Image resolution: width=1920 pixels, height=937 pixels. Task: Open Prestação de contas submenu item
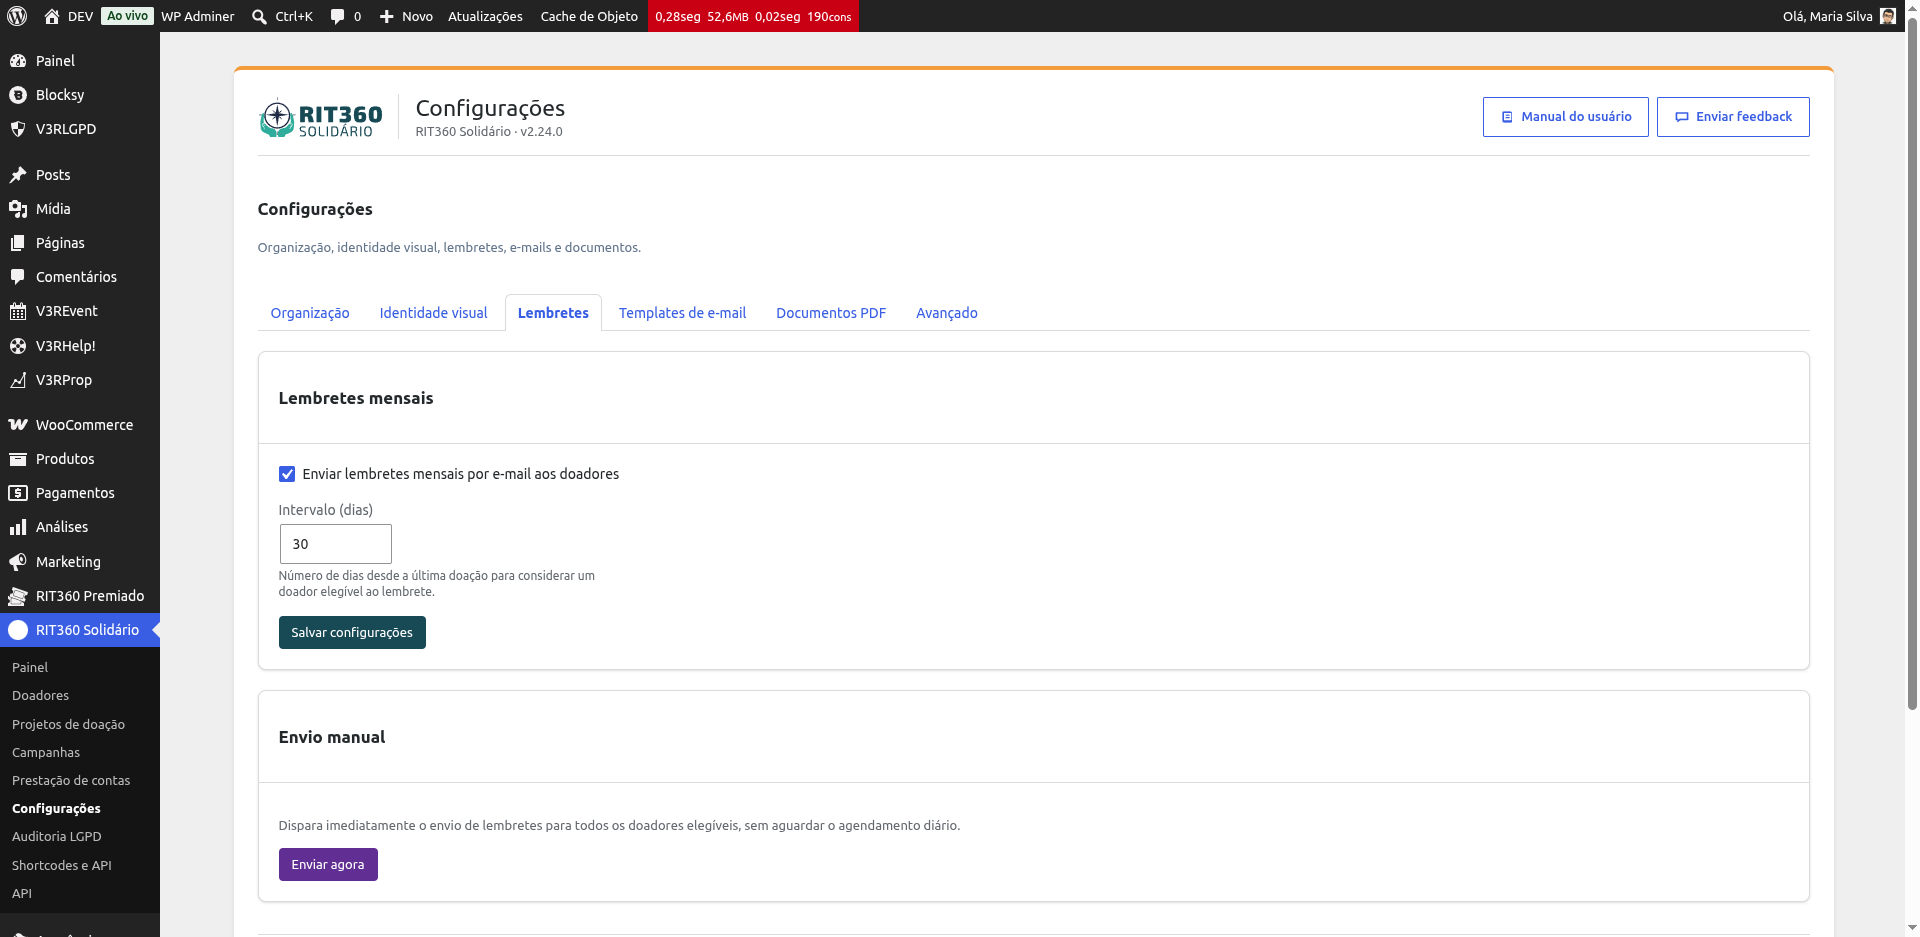[71, 781]
